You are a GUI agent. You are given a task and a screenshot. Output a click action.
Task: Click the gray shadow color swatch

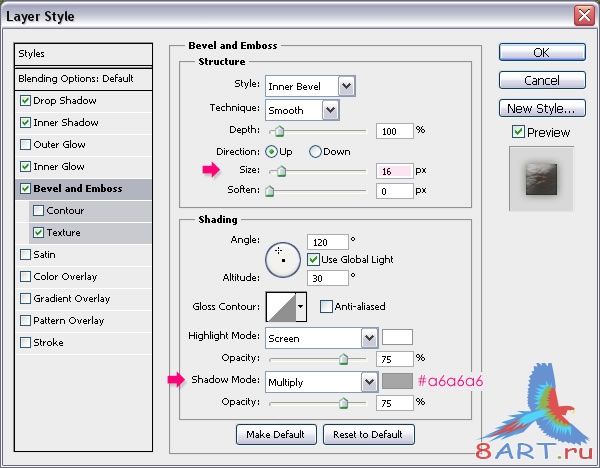pos(397,382)
